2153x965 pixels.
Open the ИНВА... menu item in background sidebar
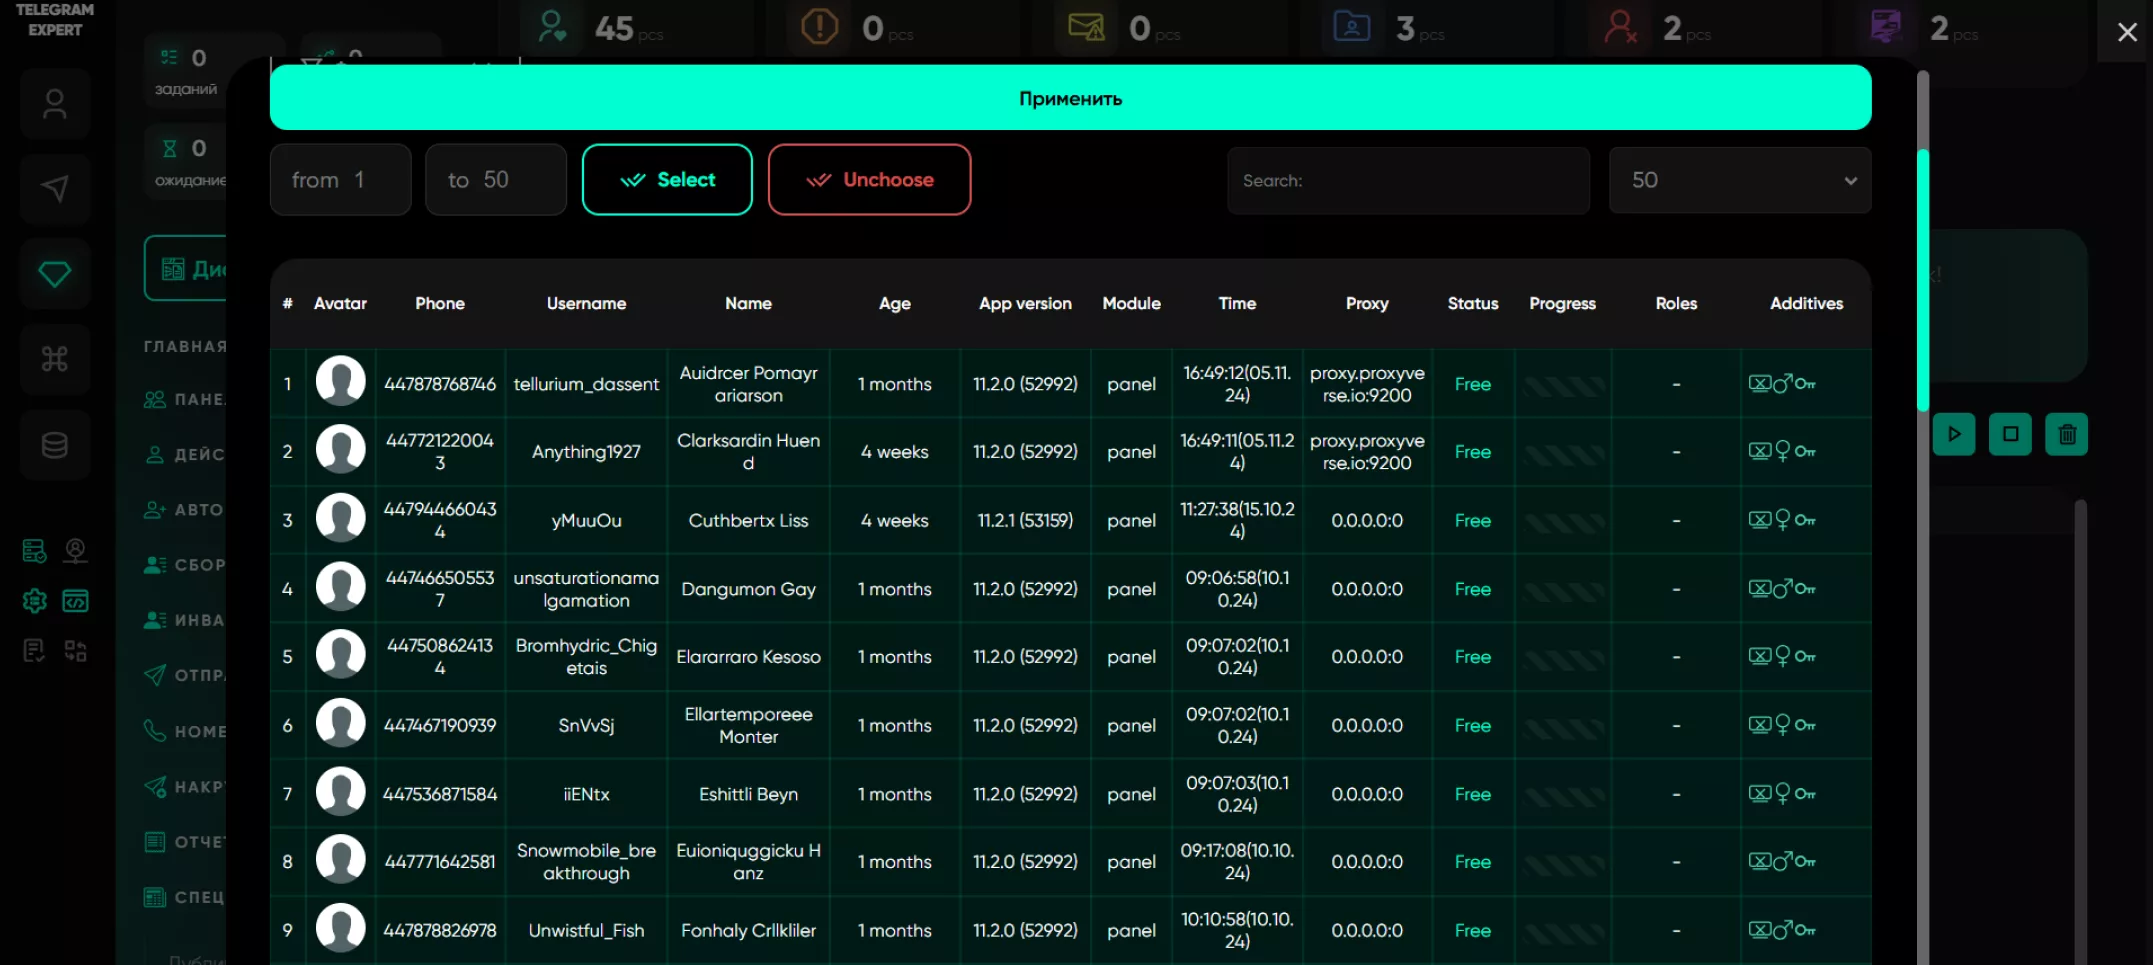pos(185,620)
